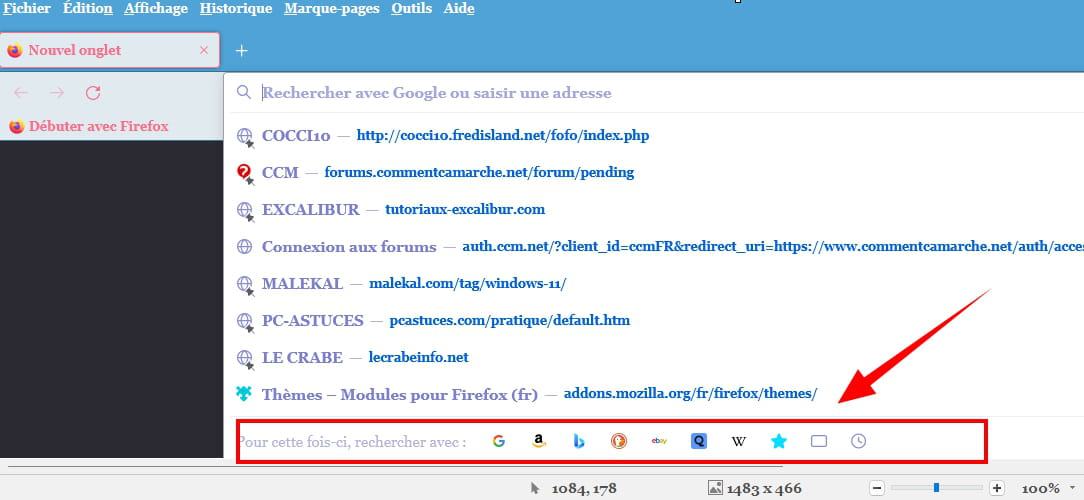Screen dimensions: 1084x500
Task: Click cursor position icon in status bar
Action: coord(535,488)
